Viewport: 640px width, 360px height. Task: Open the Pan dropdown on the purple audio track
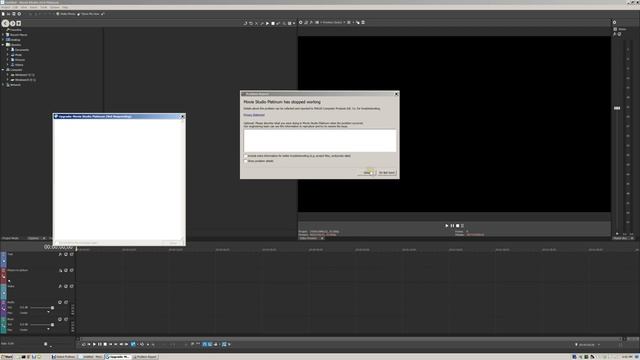pyautogui.click(x=48, y=313)
